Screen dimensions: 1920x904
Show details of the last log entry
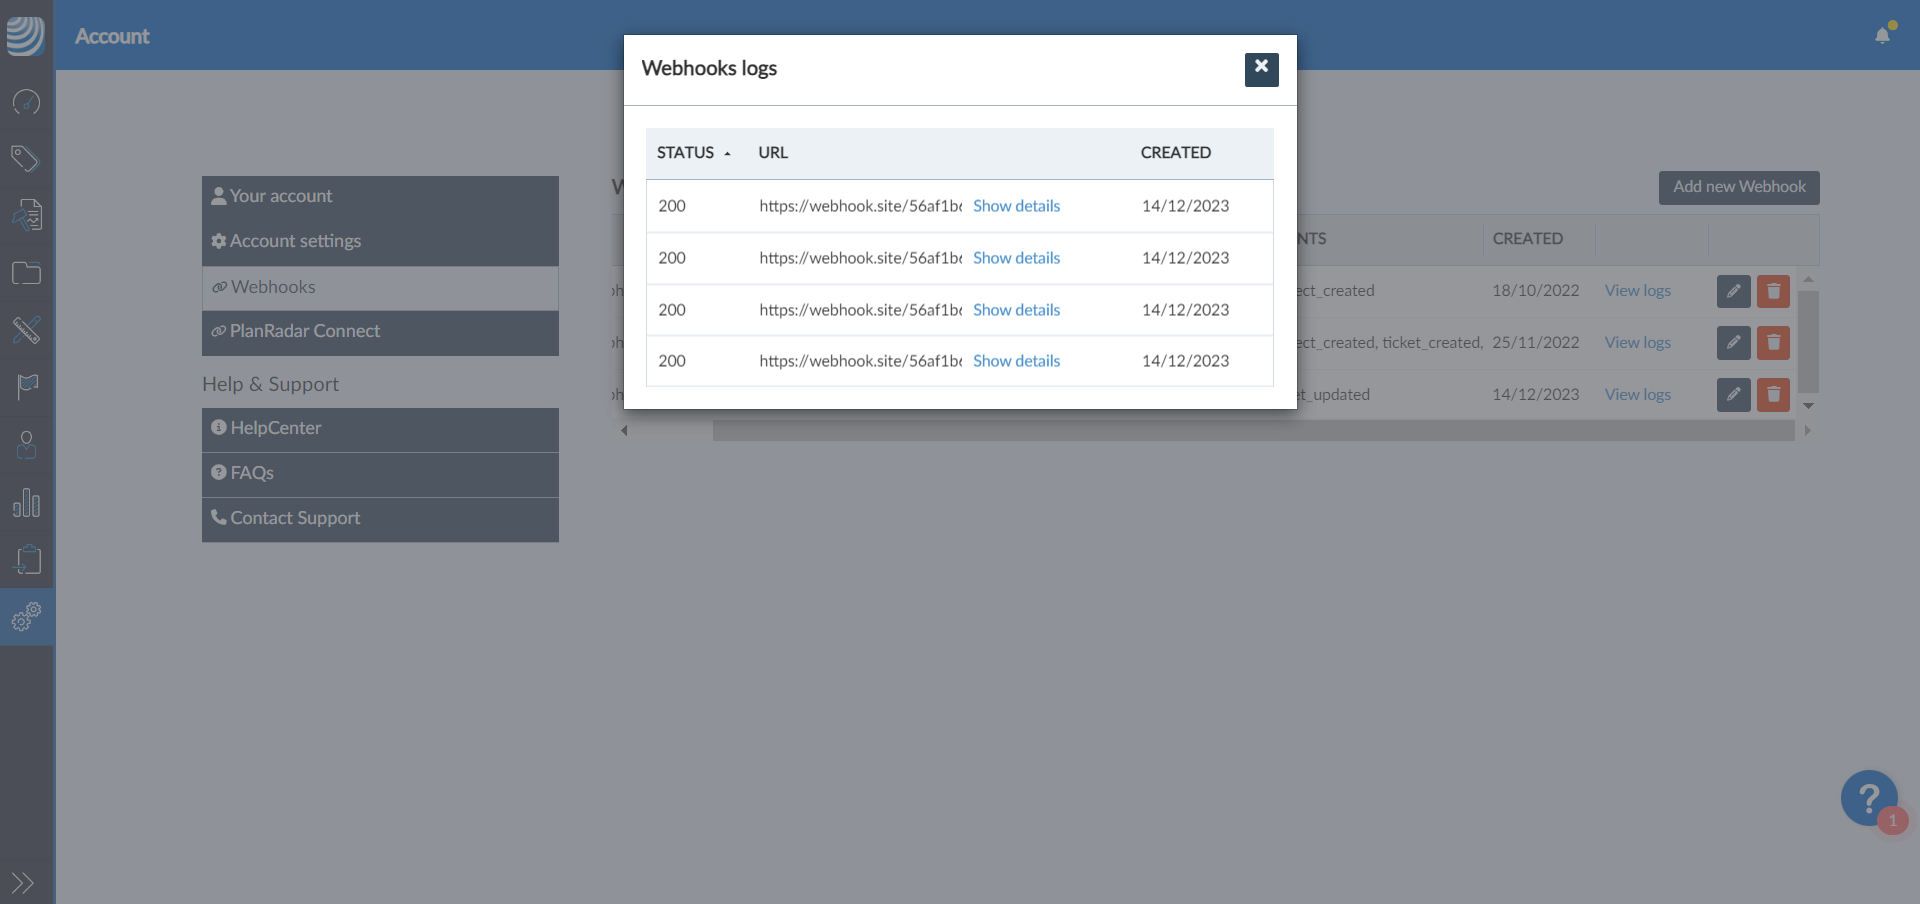point(1016,361)
